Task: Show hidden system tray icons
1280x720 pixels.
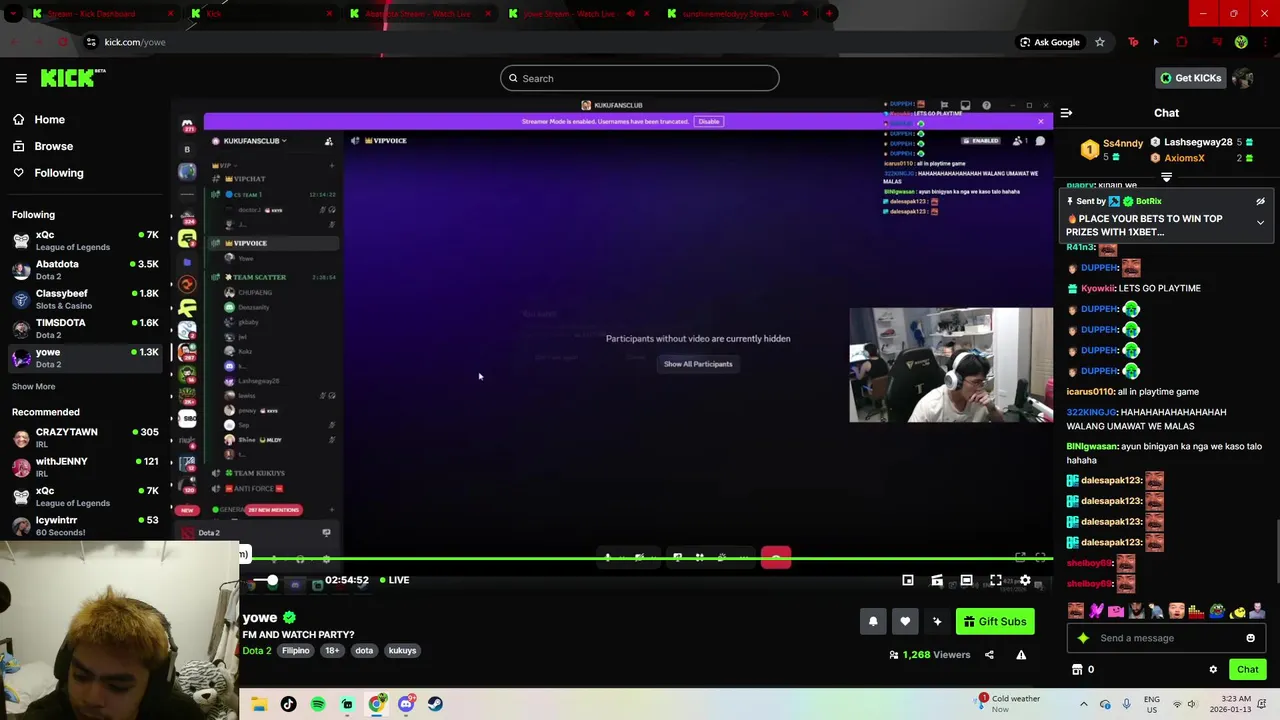Action: tap(1083, 705)
